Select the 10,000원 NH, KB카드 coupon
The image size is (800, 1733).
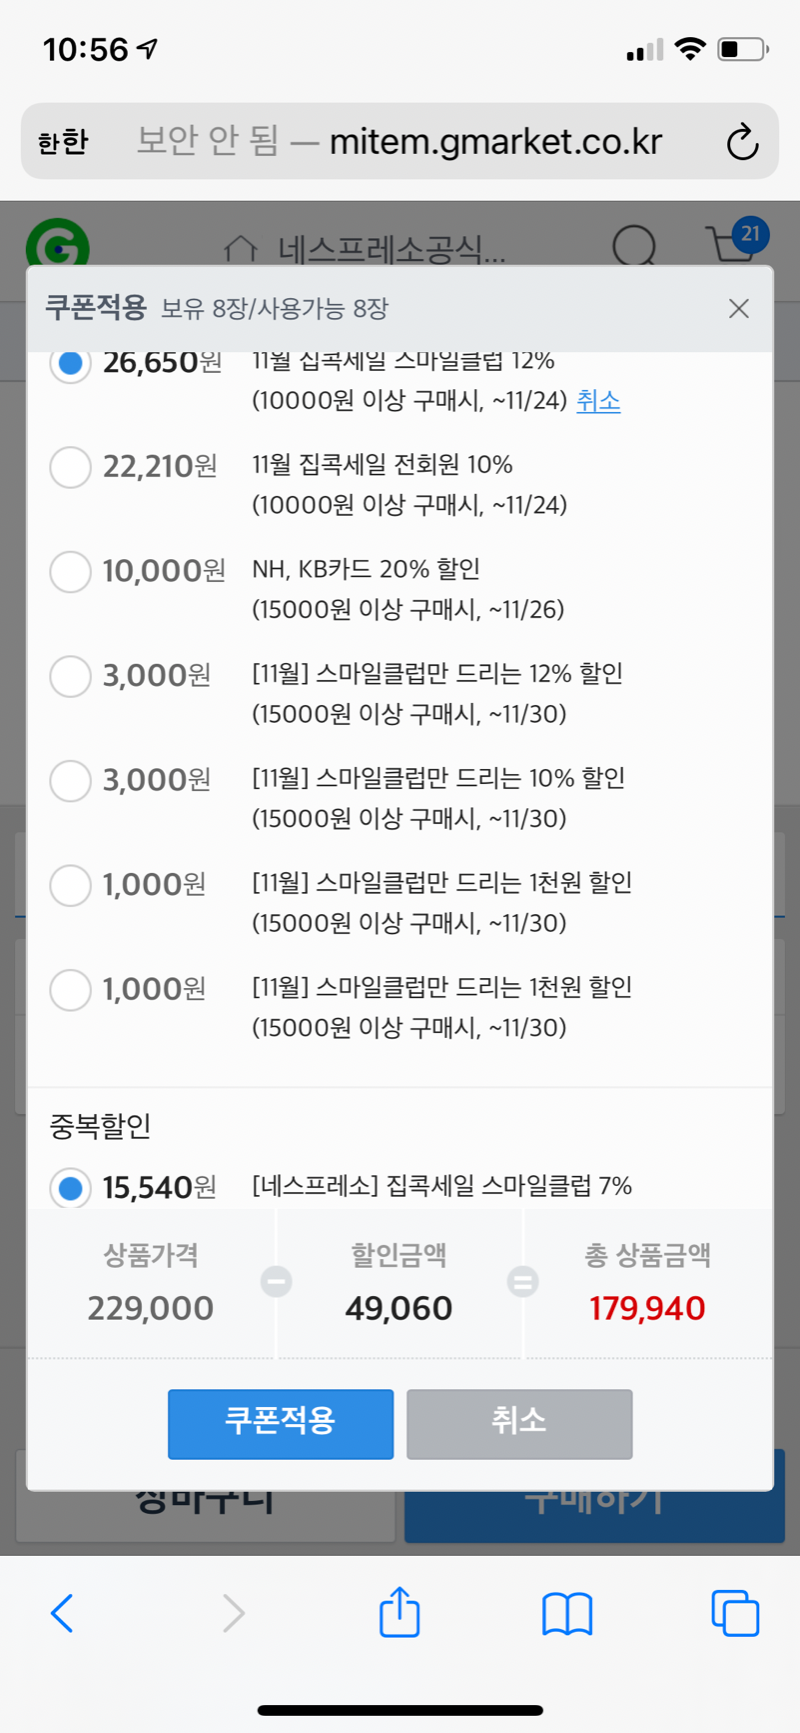71,572
